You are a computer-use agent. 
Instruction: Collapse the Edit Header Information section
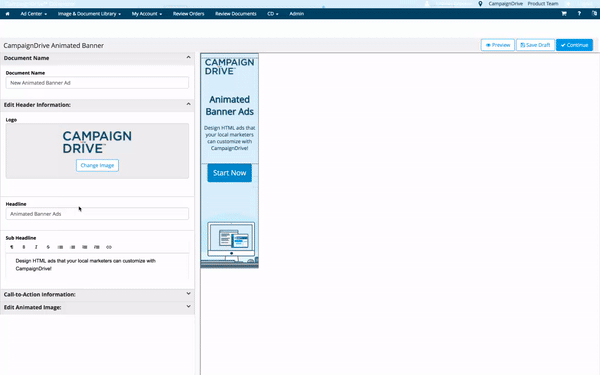[x=188, y=104]
